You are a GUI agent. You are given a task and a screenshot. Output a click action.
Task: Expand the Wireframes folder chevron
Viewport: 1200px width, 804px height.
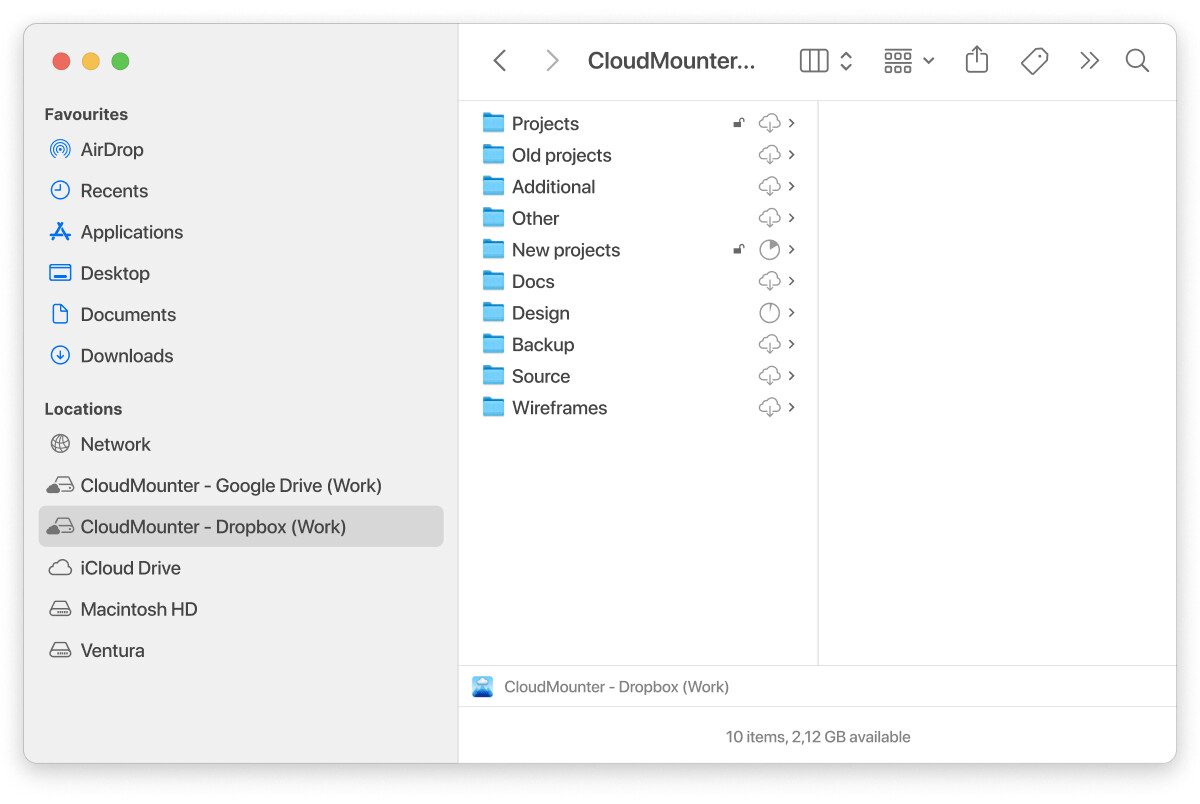click(792, 407)
